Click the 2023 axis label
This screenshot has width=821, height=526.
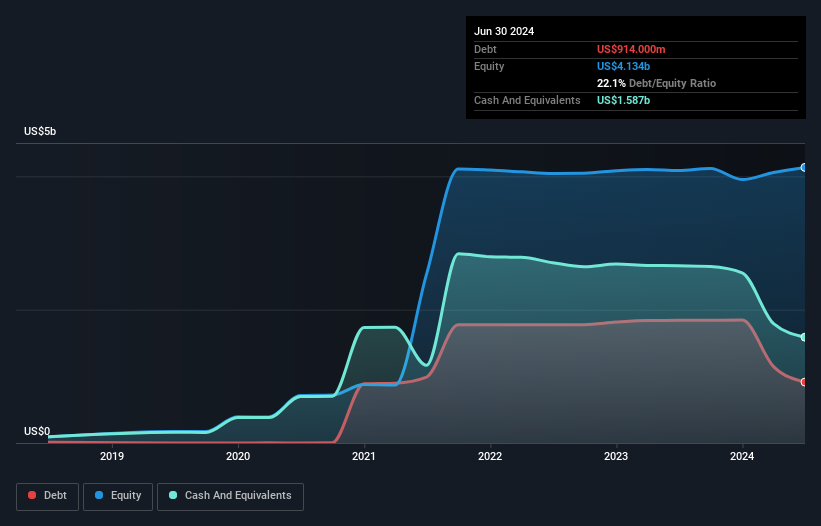pos(616,456)
